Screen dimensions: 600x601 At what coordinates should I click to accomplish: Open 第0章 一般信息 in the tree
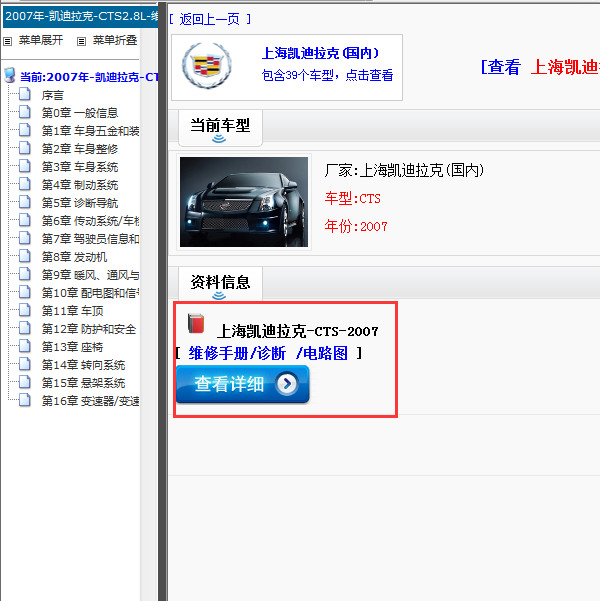(79, 113)
